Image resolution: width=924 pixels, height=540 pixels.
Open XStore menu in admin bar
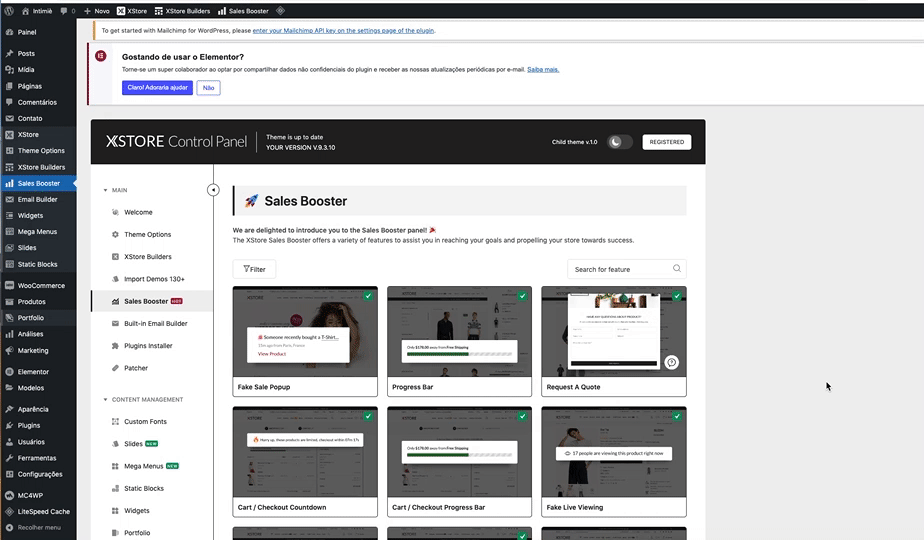click(x=132, y=11)
